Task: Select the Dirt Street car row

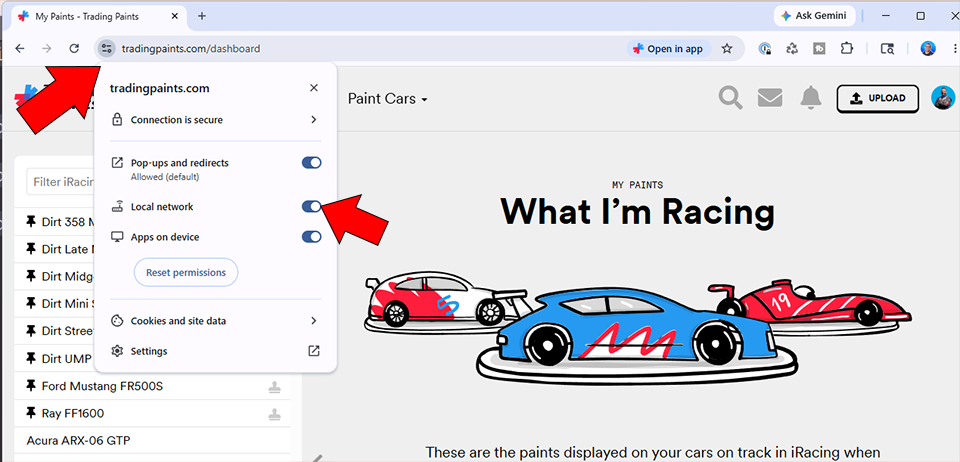Action: tap(55, 331)
